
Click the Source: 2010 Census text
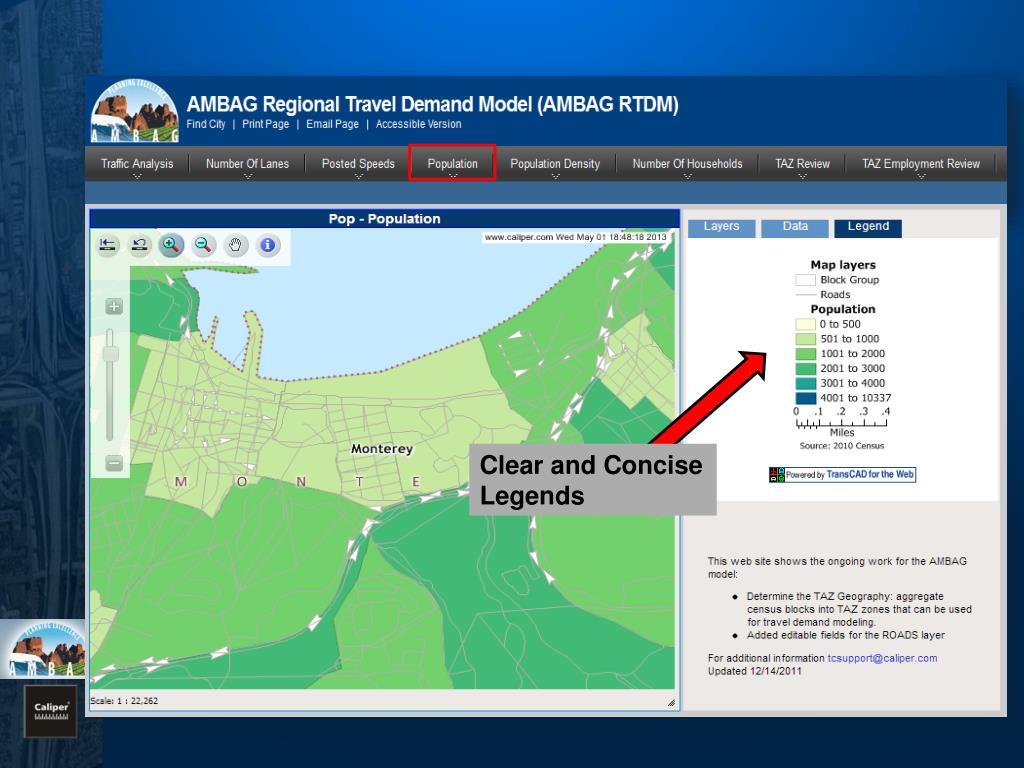click(842, 446)
